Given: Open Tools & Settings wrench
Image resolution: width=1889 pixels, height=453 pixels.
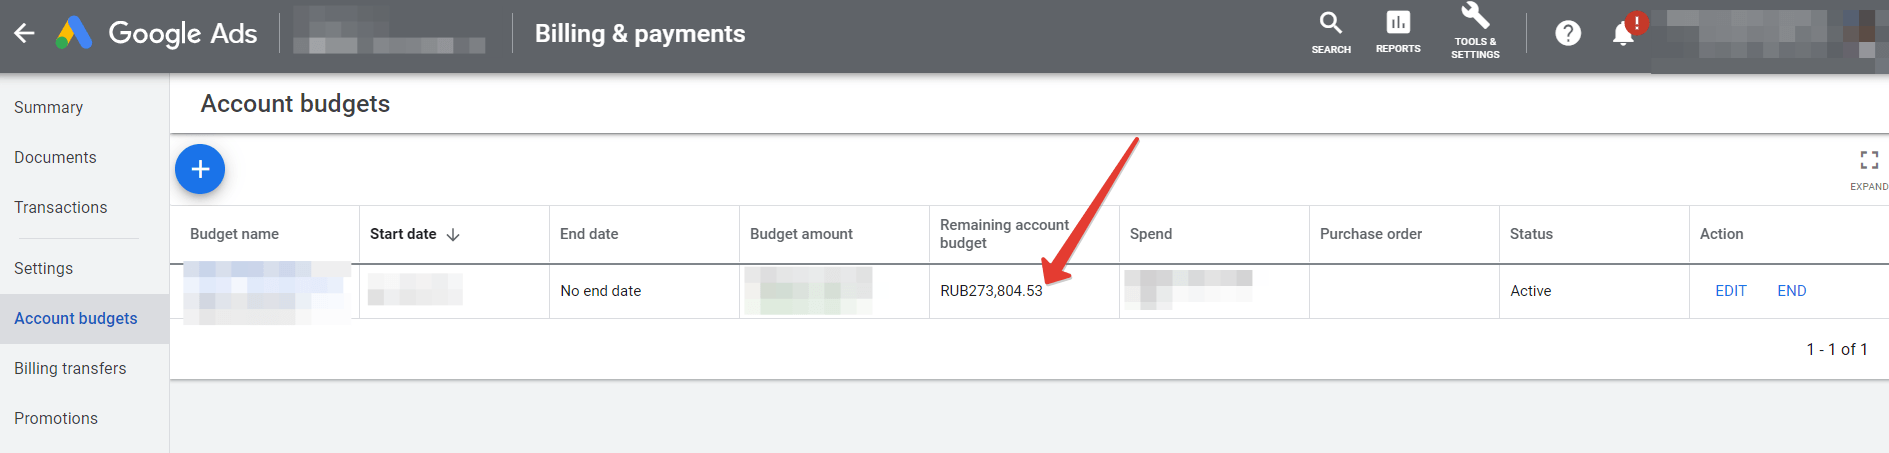Looking at the screenshot, I should [1475, 30].
